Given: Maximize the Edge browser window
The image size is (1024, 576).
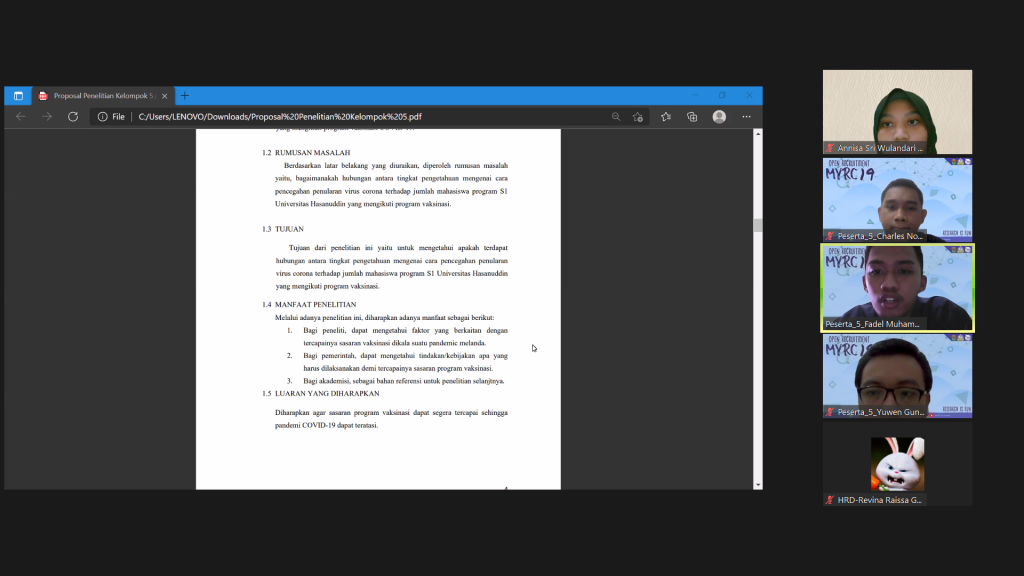Looking at the screenshot, I should click(722, 95).
